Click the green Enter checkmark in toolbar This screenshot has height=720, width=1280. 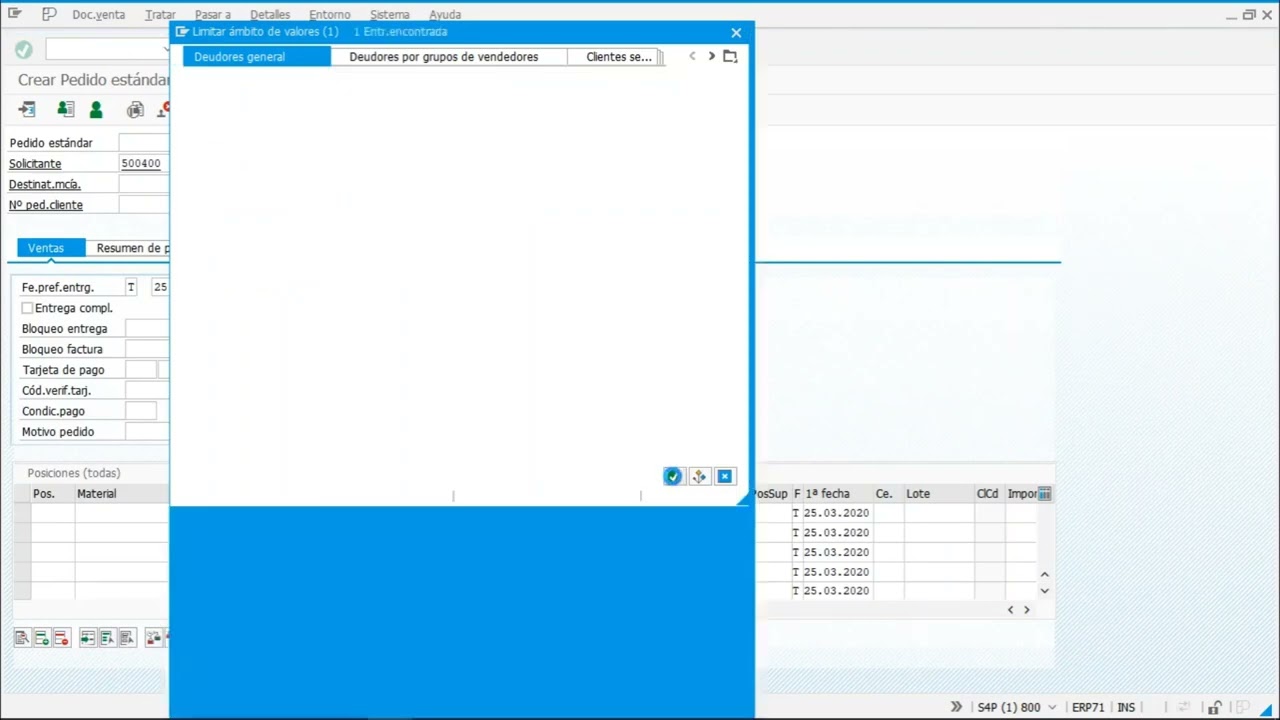click(24, 49)
